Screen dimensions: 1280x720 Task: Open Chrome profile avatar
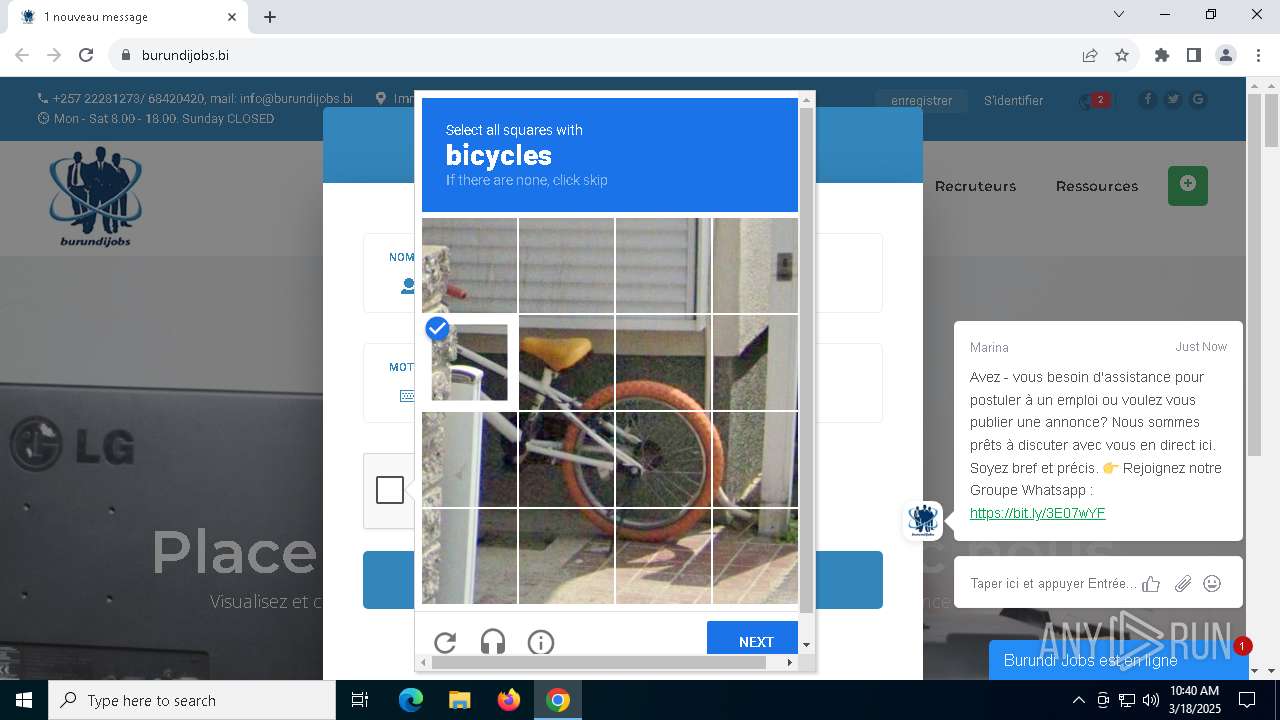(x=1226, y=55)
